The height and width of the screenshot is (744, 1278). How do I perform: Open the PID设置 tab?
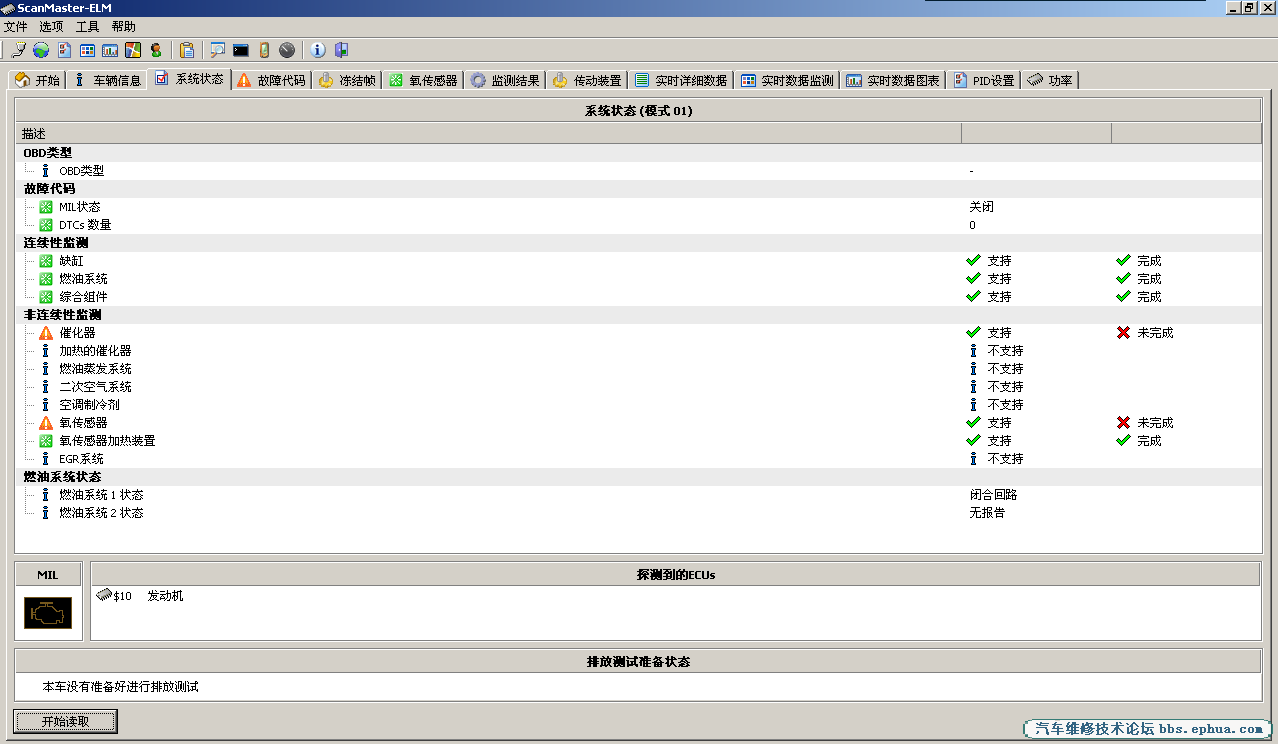pos(984,80)
